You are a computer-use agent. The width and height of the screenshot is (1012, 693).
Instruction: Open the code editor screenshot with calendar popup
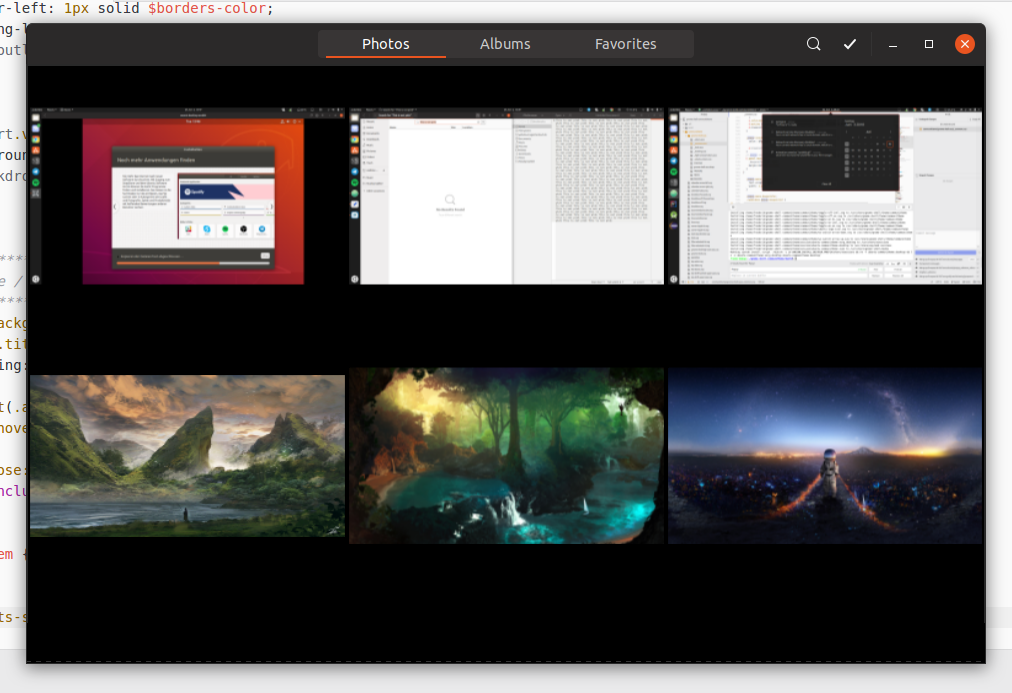[x=825, y=196]
